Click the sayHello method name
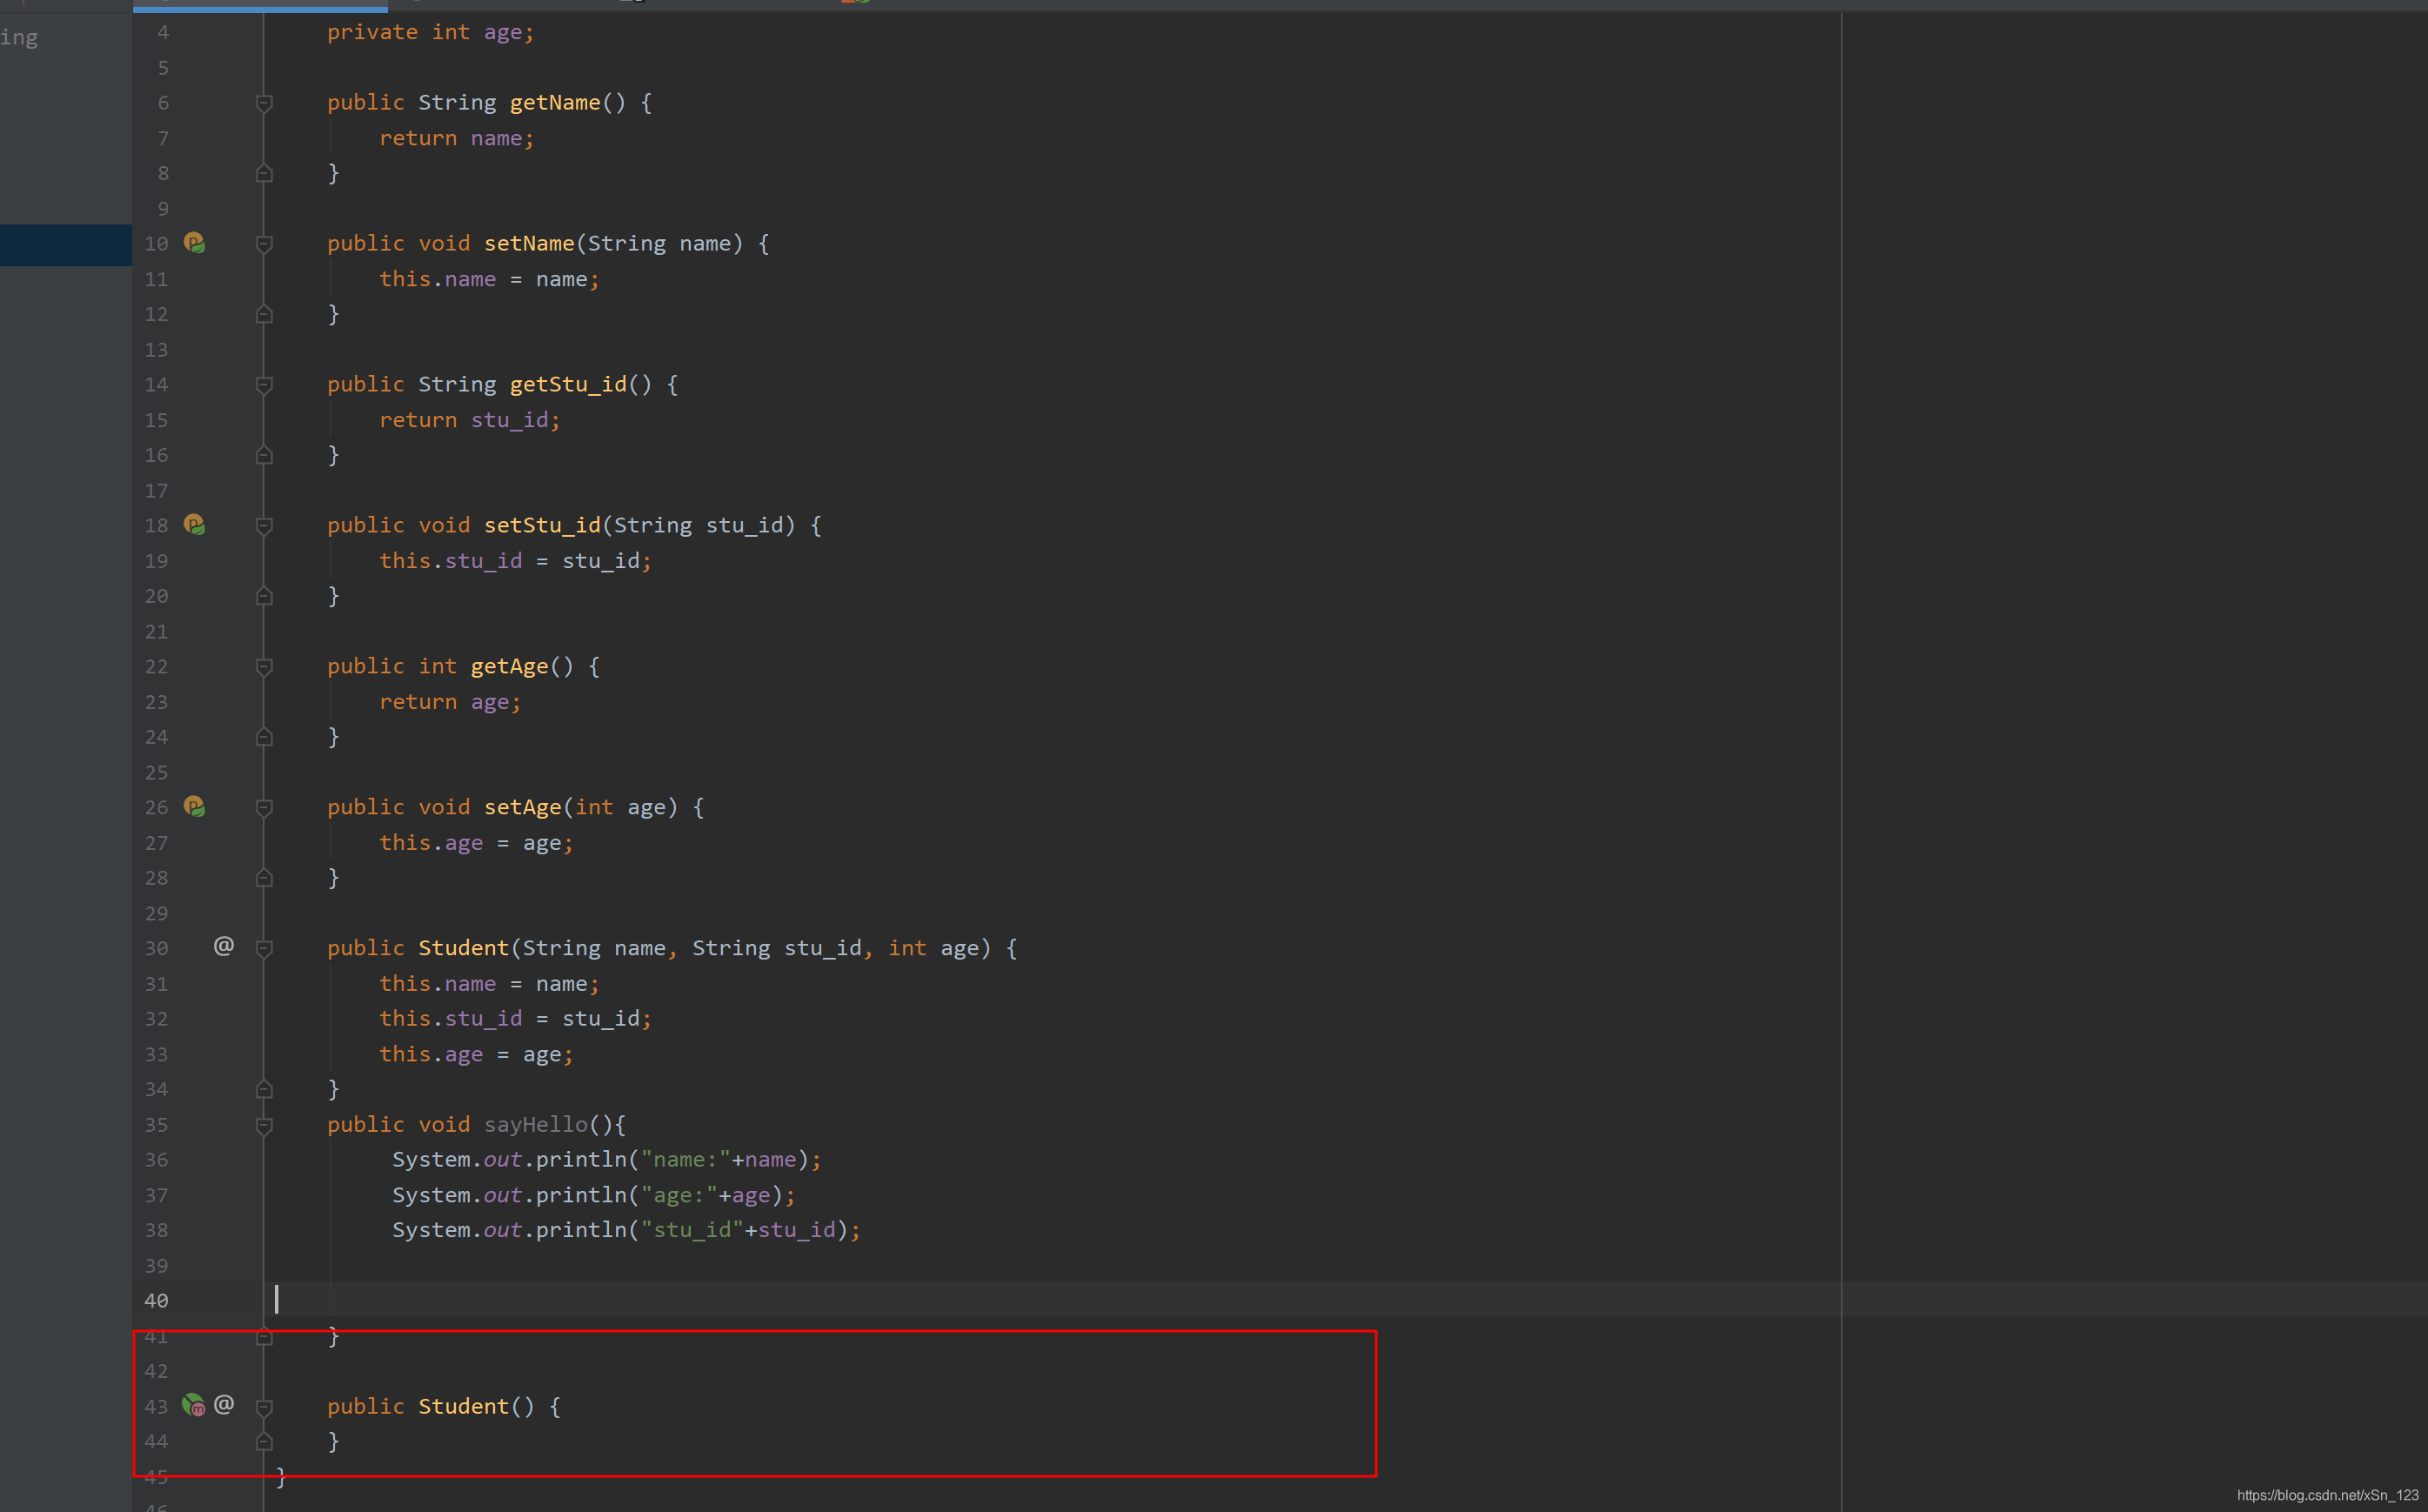Image resolution: width=2428 pixels, height=1512 pixels. click(536, 1125)
